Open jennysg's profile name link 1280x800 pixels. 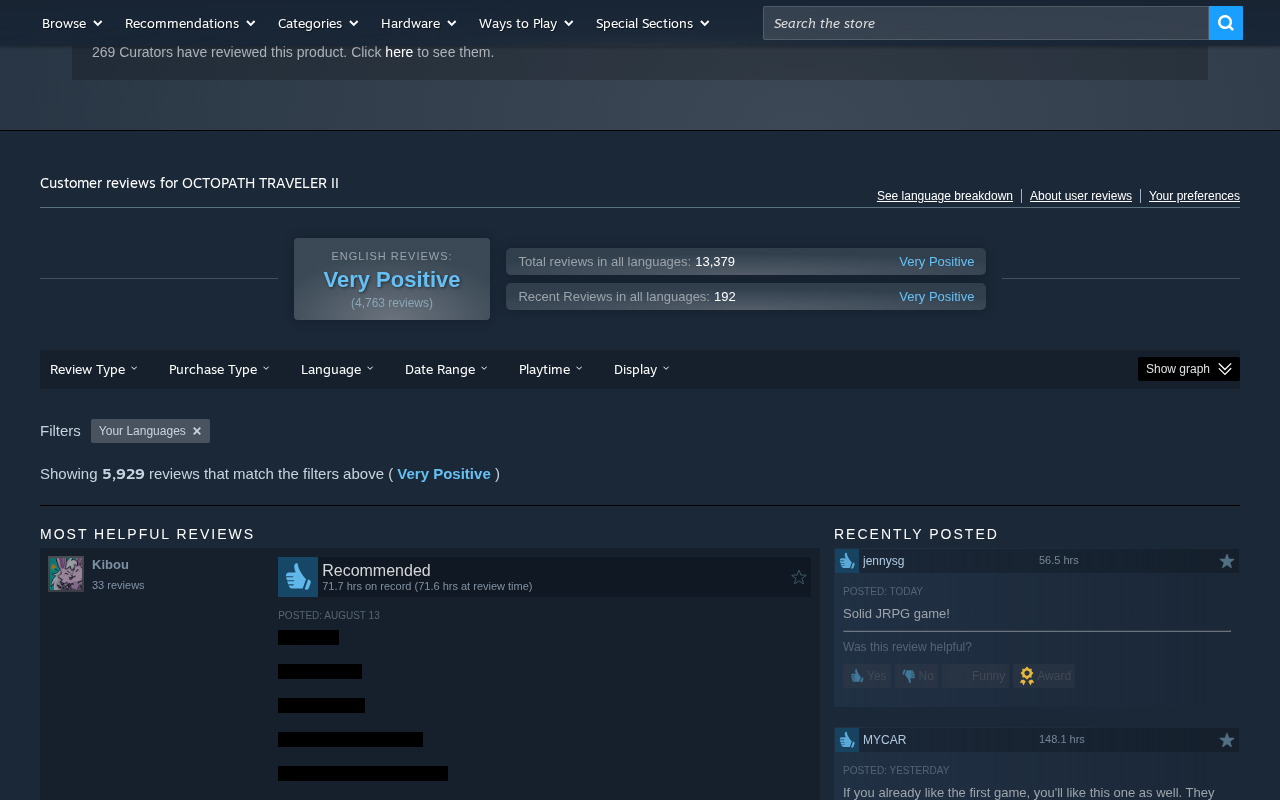tap(883, 561)
